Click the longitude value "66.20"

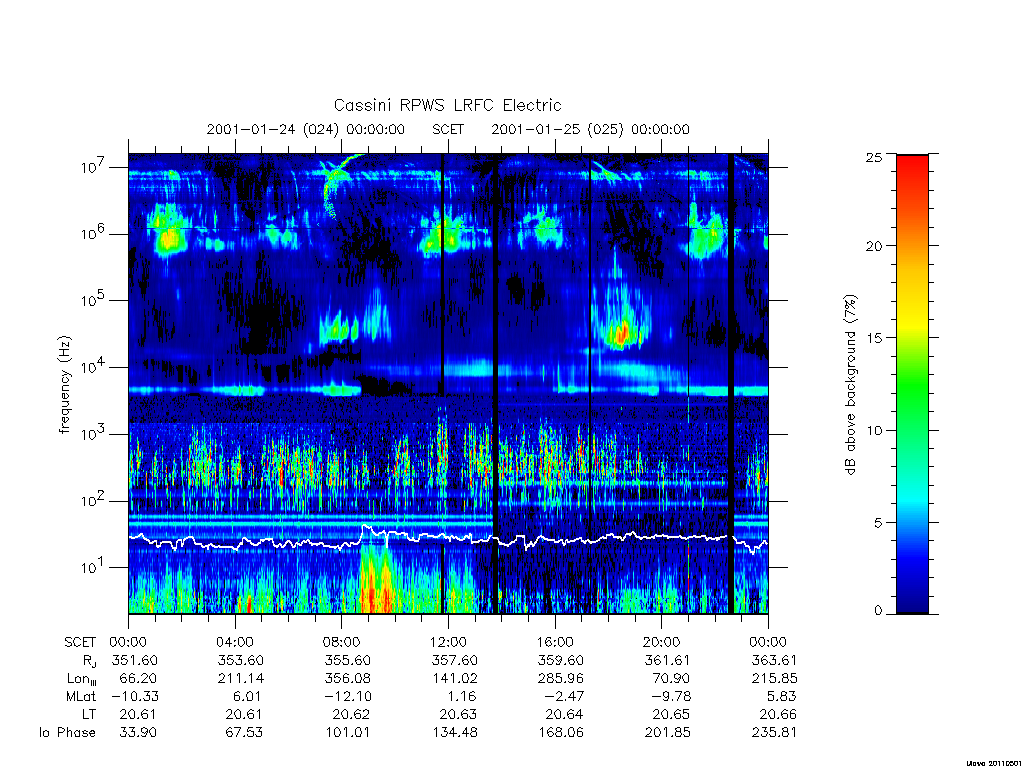click(138, 679)
